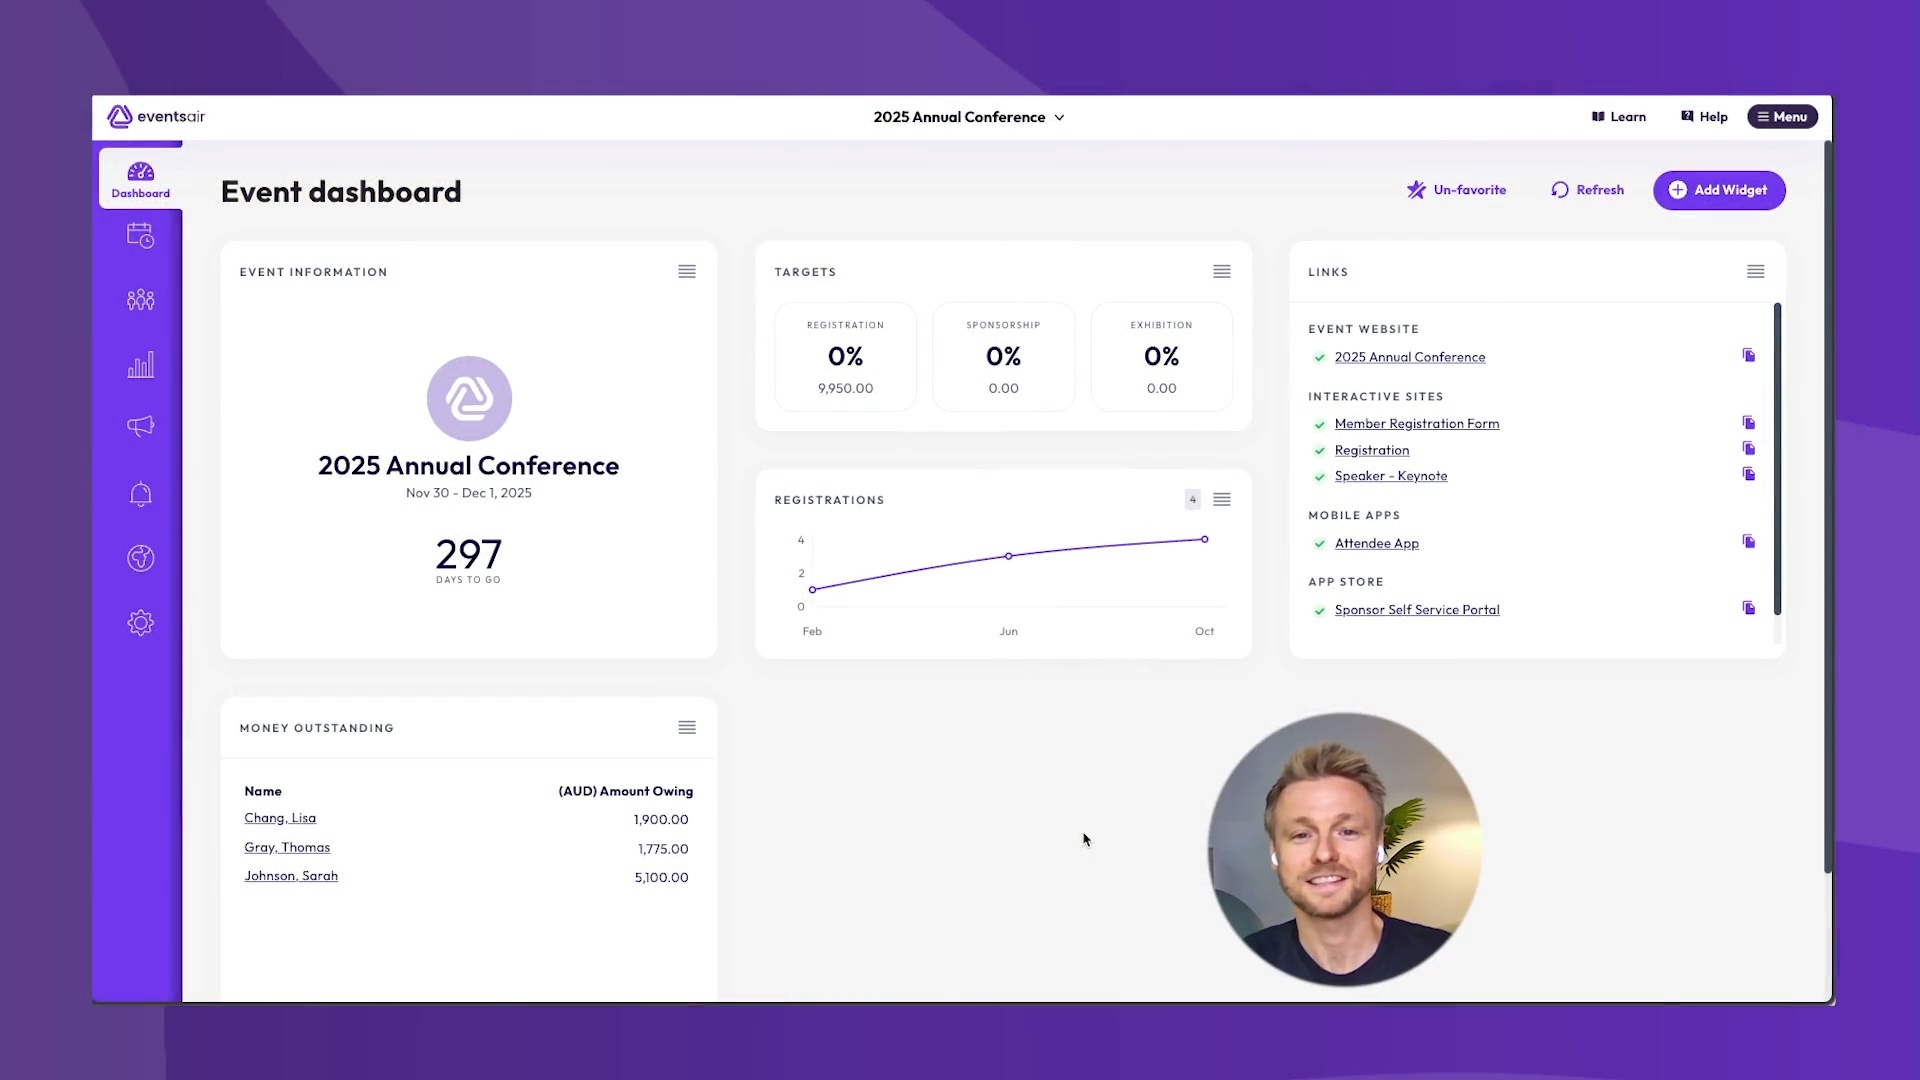The image size is (1920, 1080).
Task: Open the Help menu item
Action: point(1705,117)
